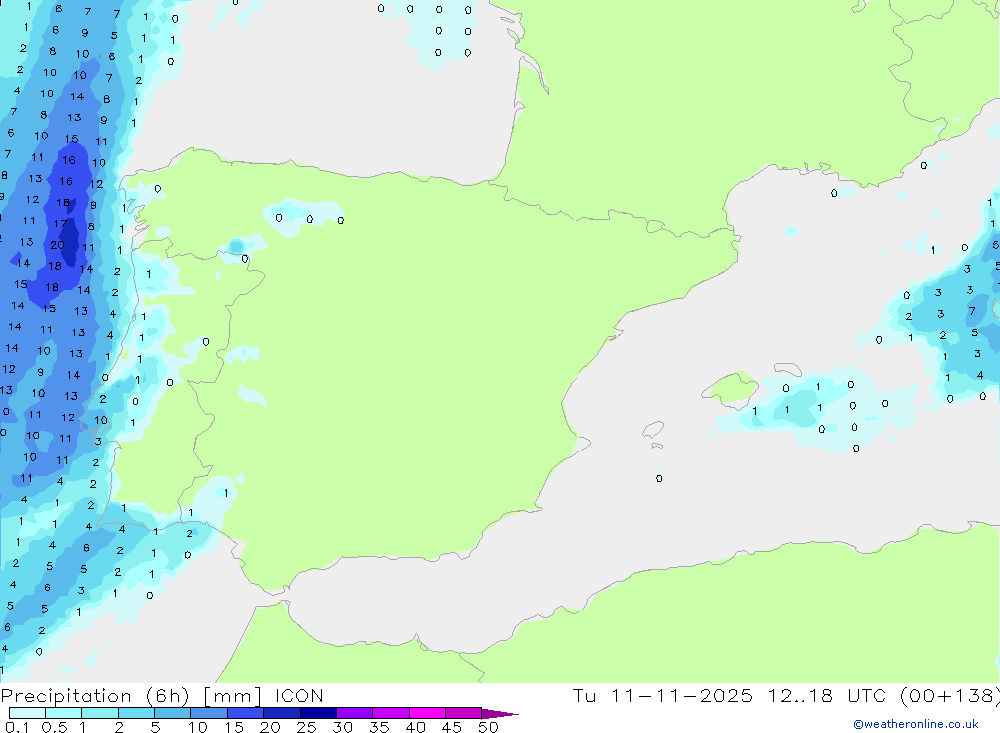The width and height of the screenshot is (1000, 733).
Task: Click the '20' mm peak value on map
Action: pos(57,245)
